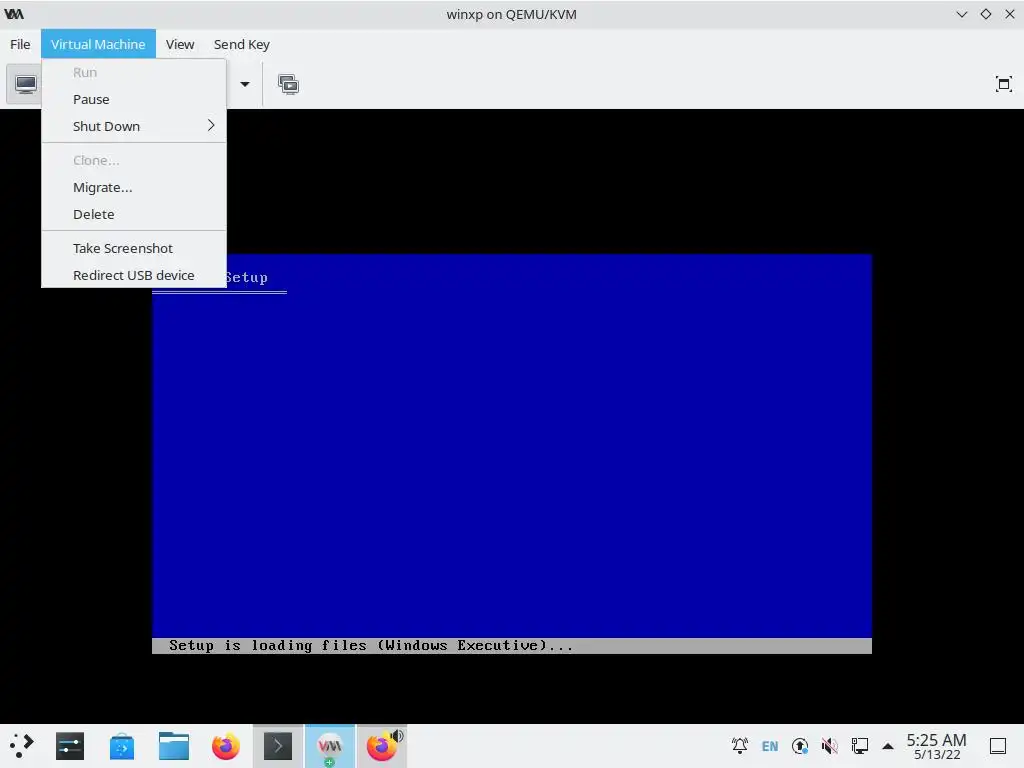The width and height of the screenshot is (1024, 768).
Task: Open the File menu
Action: pyautogui.click(x=20, y=44)
